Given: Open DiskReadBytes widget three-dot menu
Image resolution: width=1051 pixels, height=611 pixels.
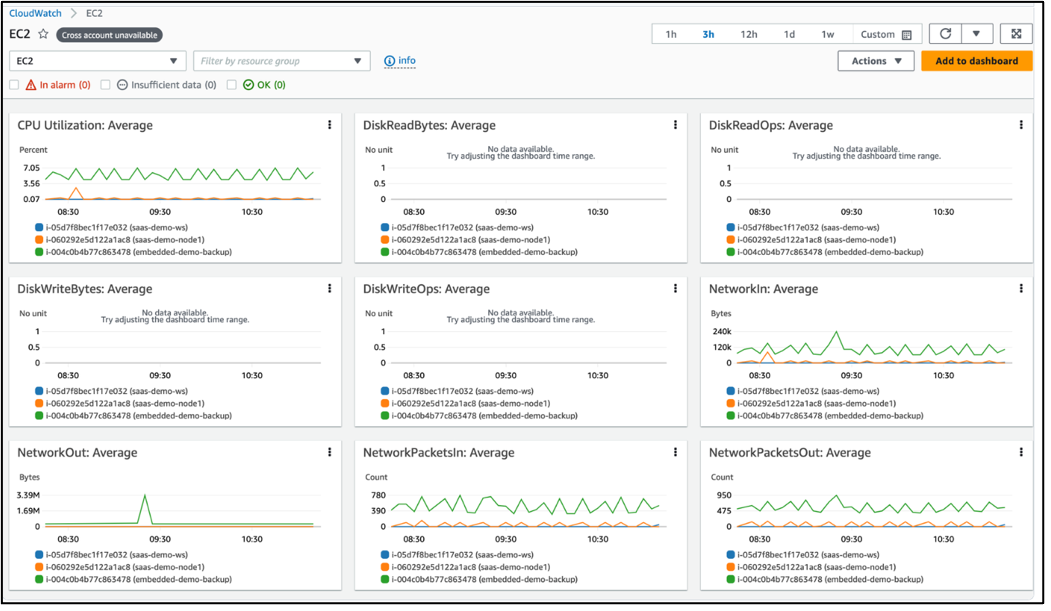Looking at the screenshot, I should point(675,125).
